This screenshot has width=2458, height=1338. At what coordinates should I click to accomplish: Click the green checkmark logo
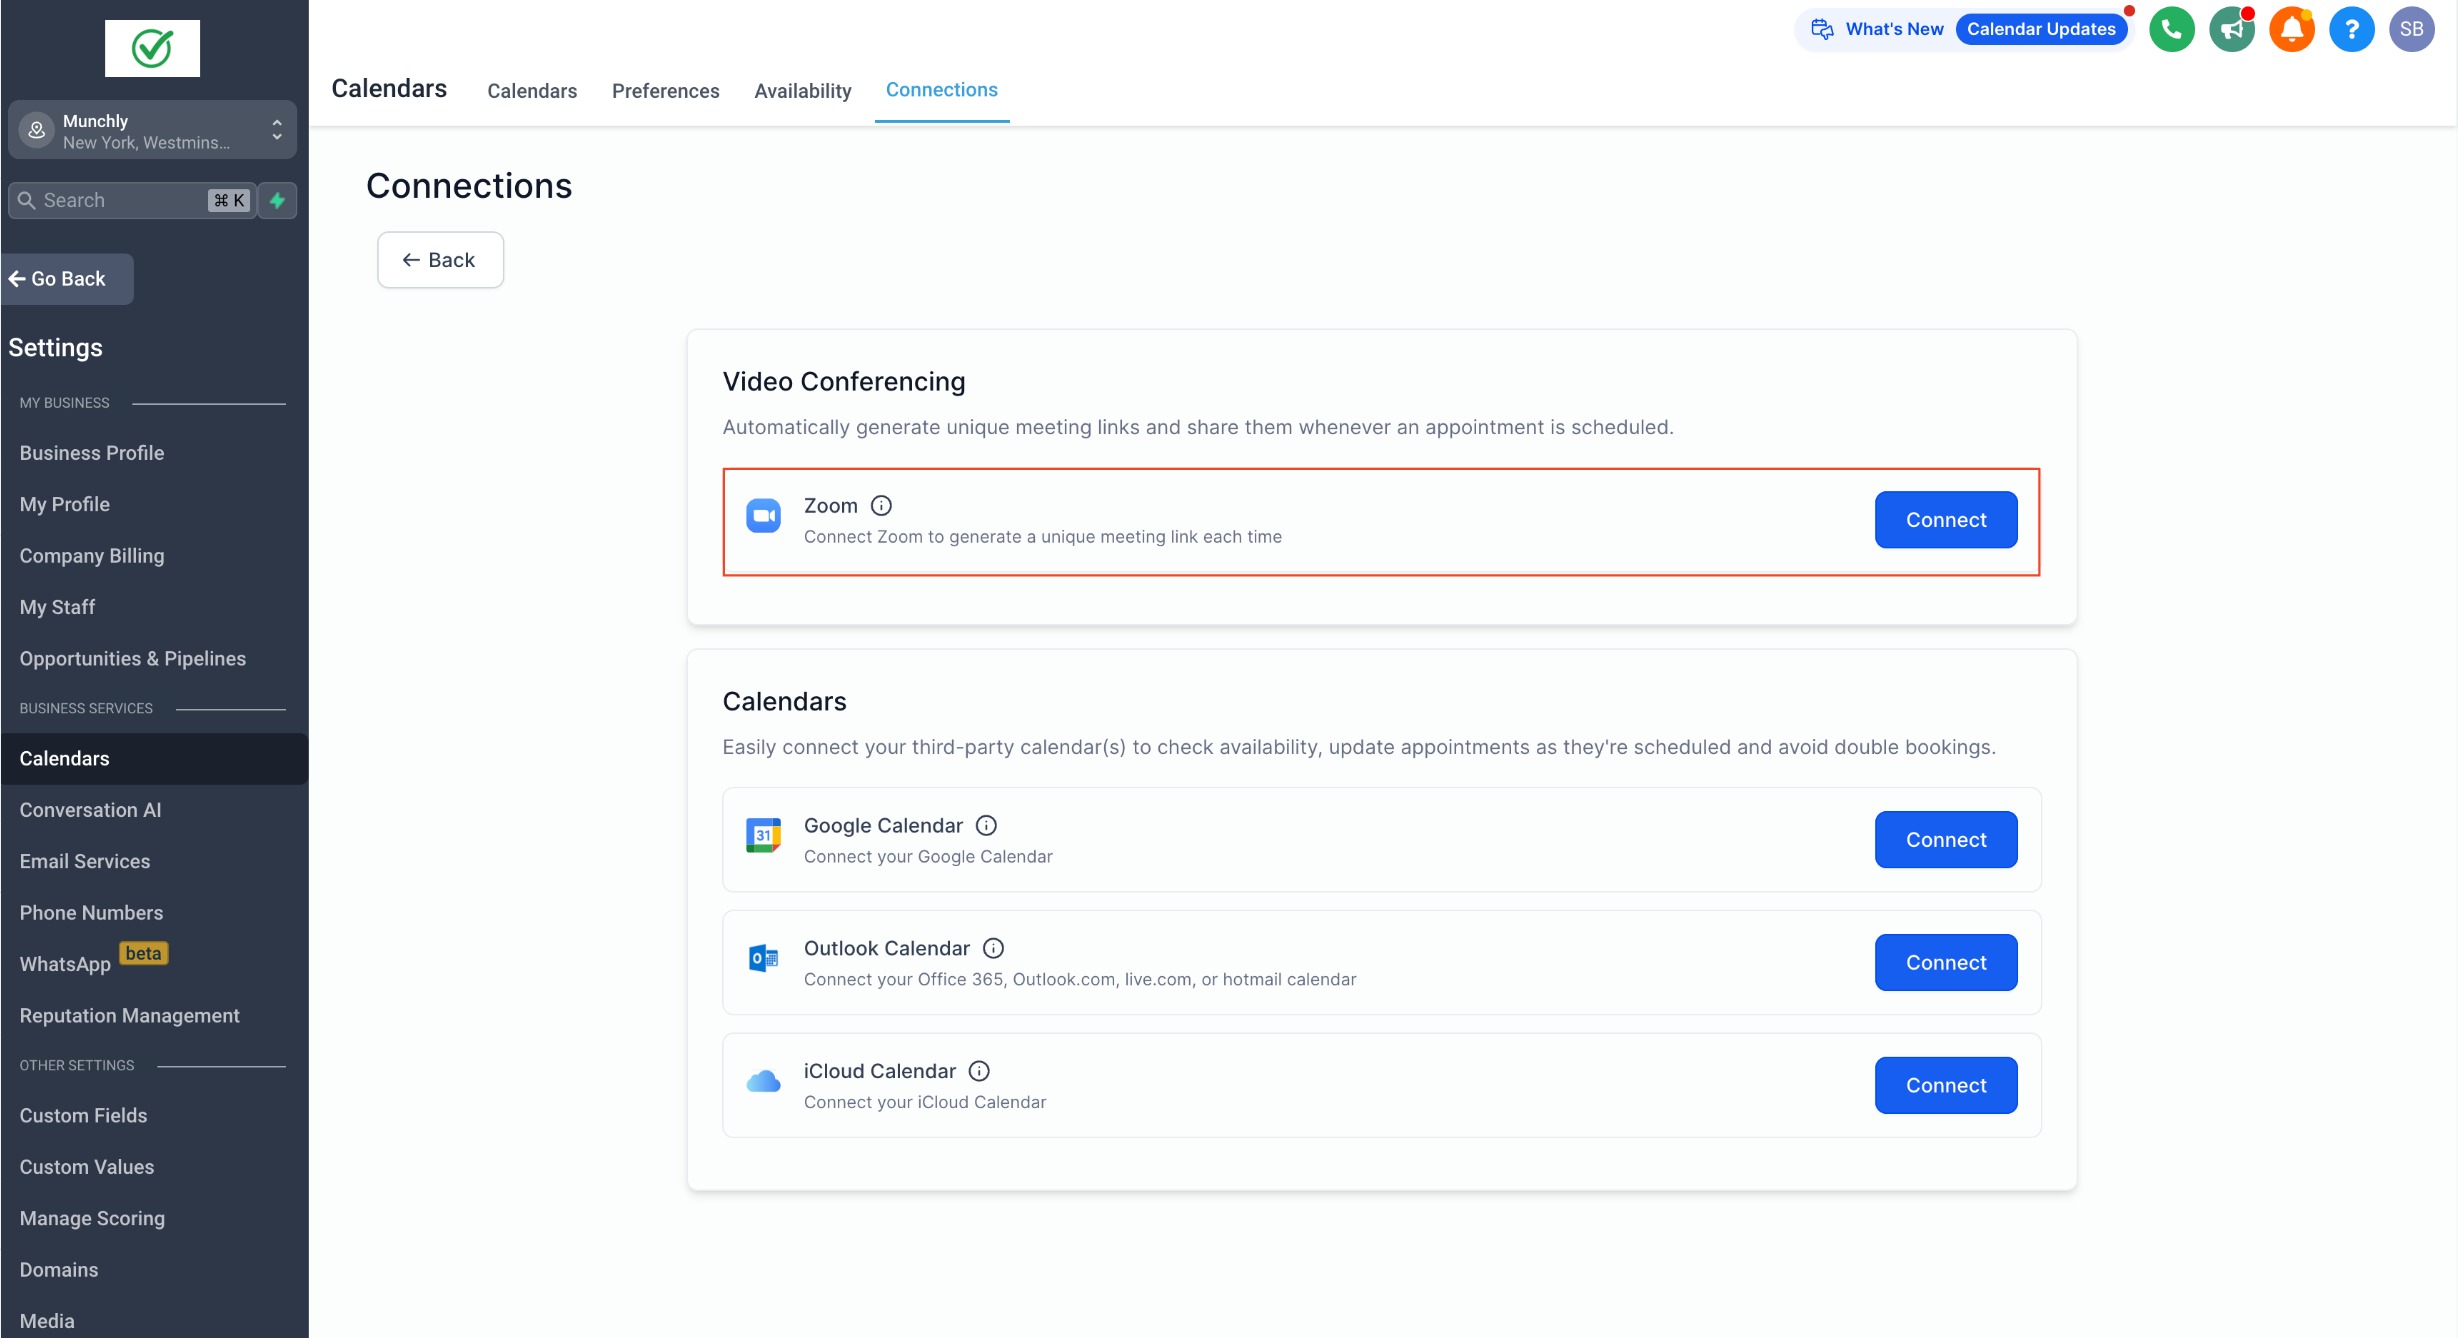click(152, 48)
